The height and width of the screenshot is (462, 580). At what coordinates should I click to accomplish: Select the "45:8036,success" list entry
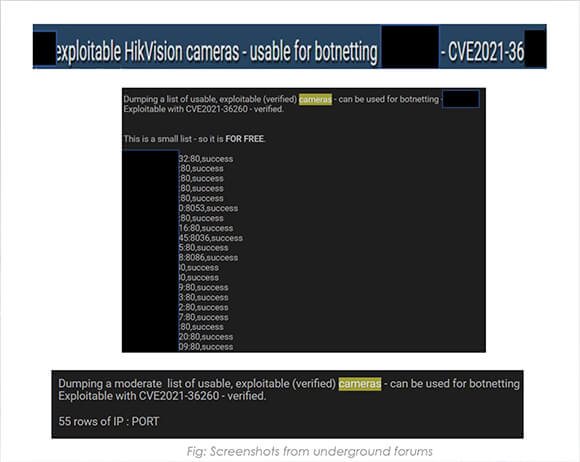(x=210, y=238)
